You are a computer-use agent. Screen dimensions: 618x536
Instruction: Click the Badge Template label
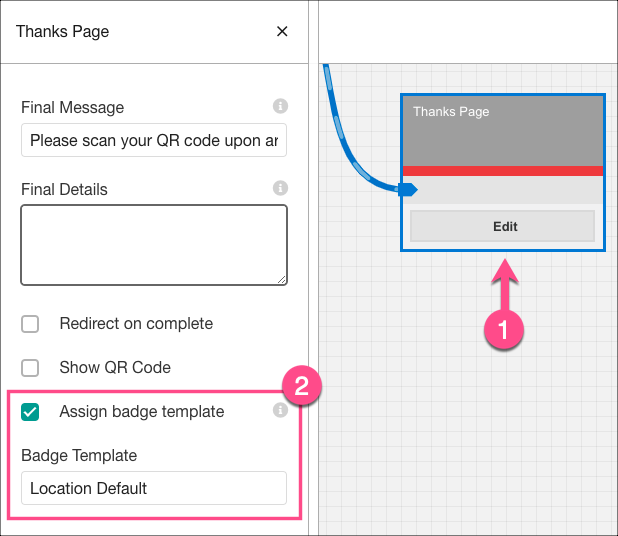tap(79, 455)
